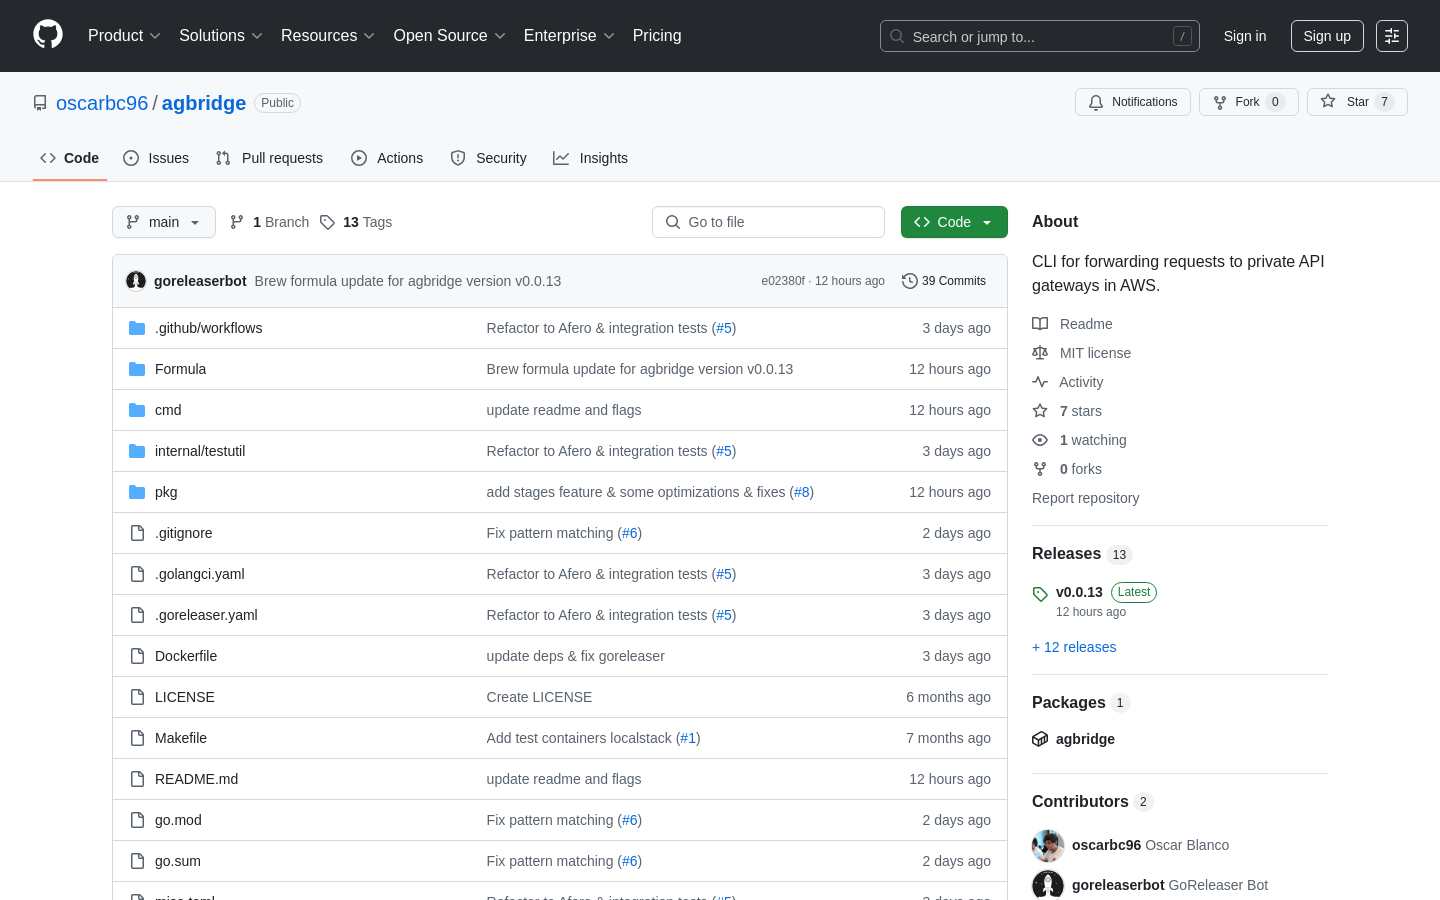This screenshot has width=1440, height=900.
Task: Open the go.sum file
Action: 178,861
